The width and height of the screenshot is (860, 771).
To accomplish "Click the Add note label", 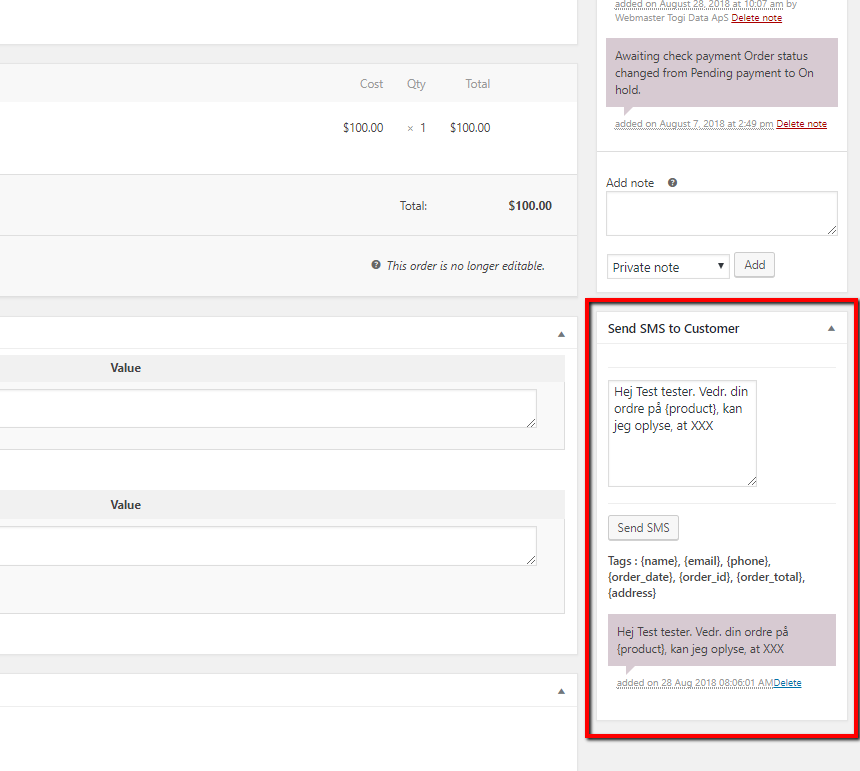I will [x=630, y=183].
